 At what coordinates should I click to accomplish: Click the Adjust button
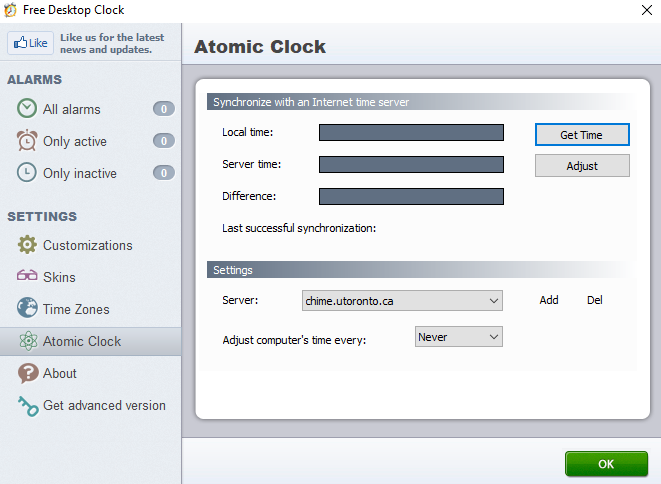[x=582, y=166]
